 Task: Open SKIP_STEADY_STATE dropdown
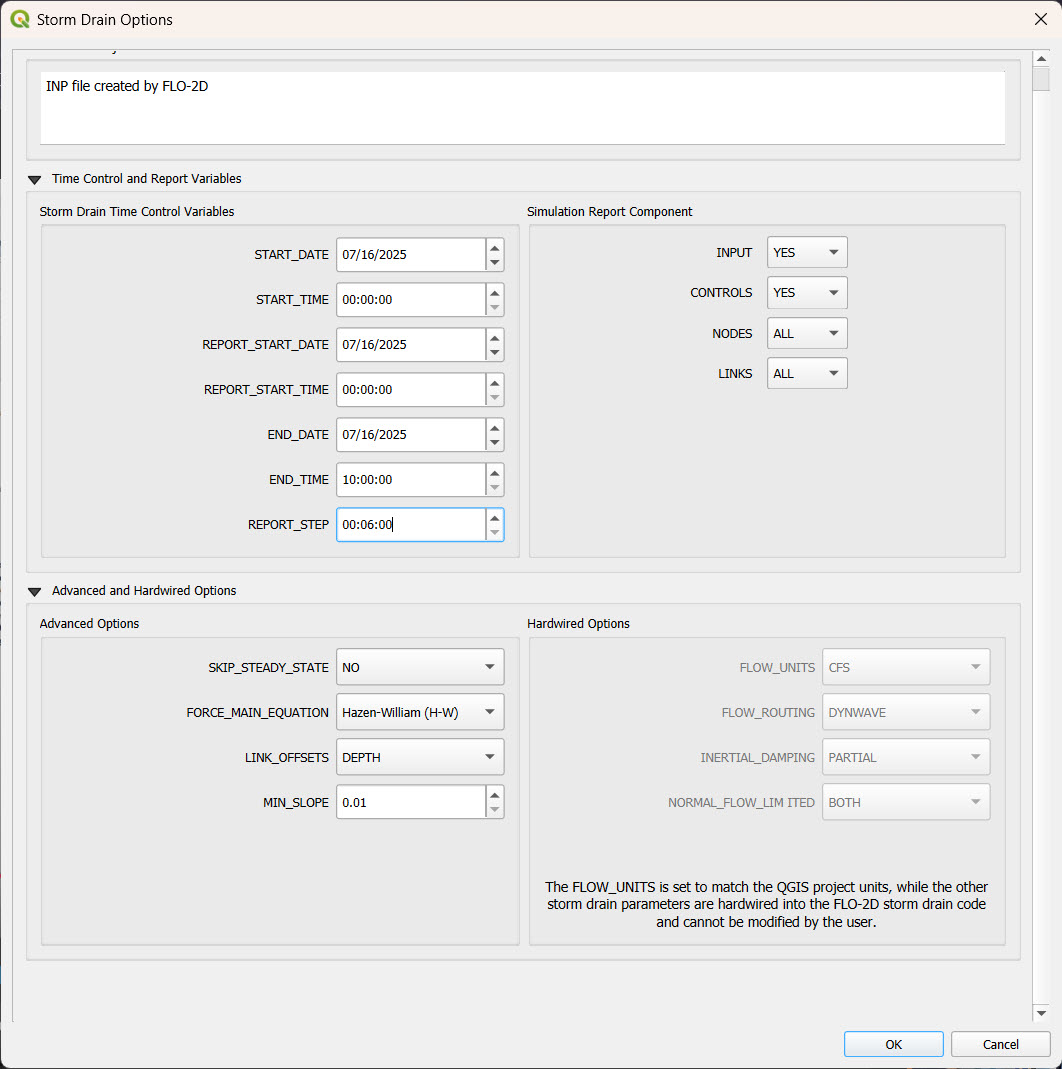click(x=420, y=667)
